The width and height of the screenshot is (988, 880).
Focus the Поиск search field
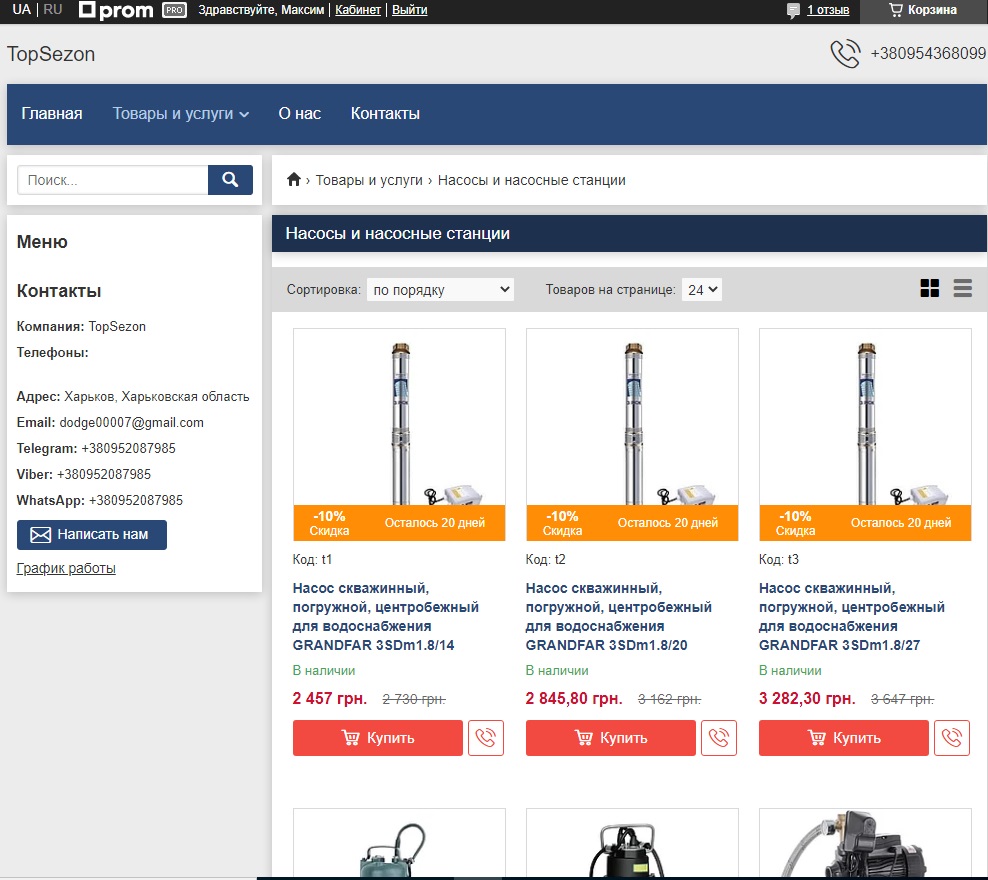pos(113,180)
